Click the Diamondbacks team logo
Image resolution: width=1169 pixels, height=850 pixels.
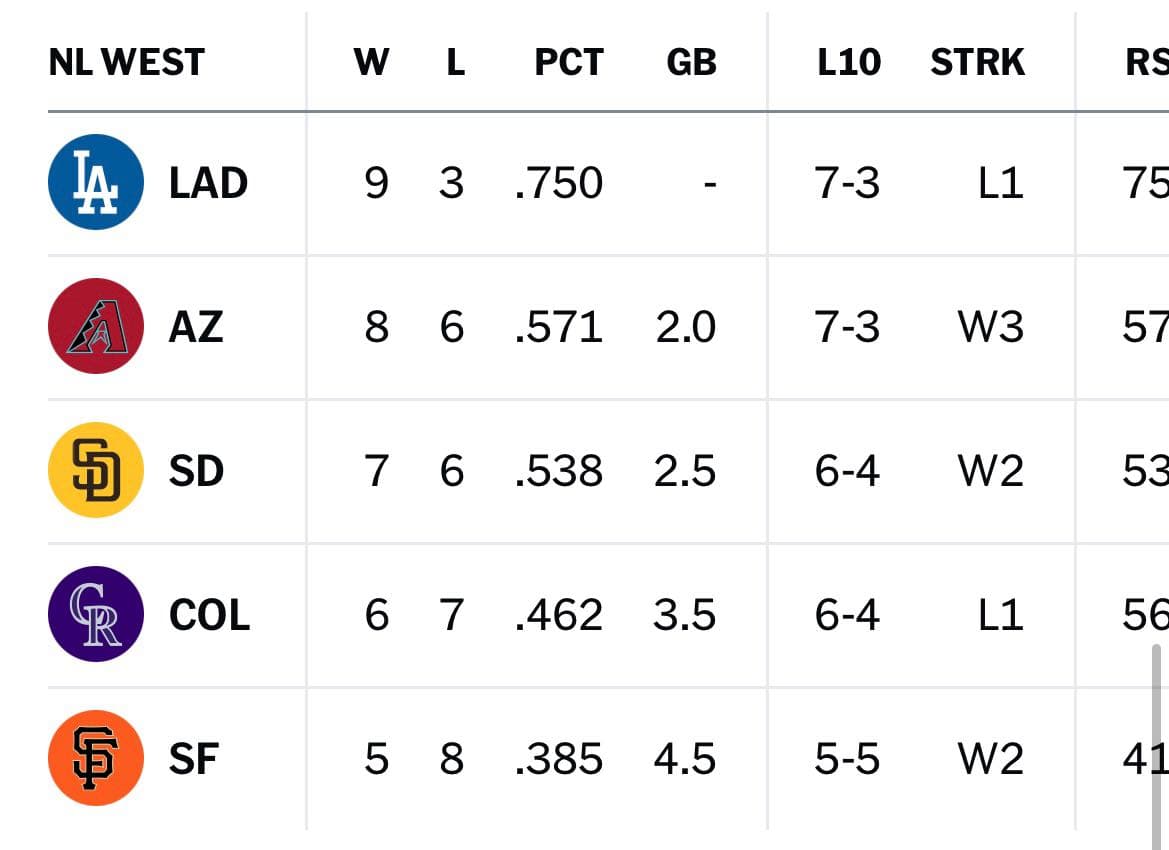[96, 326]
